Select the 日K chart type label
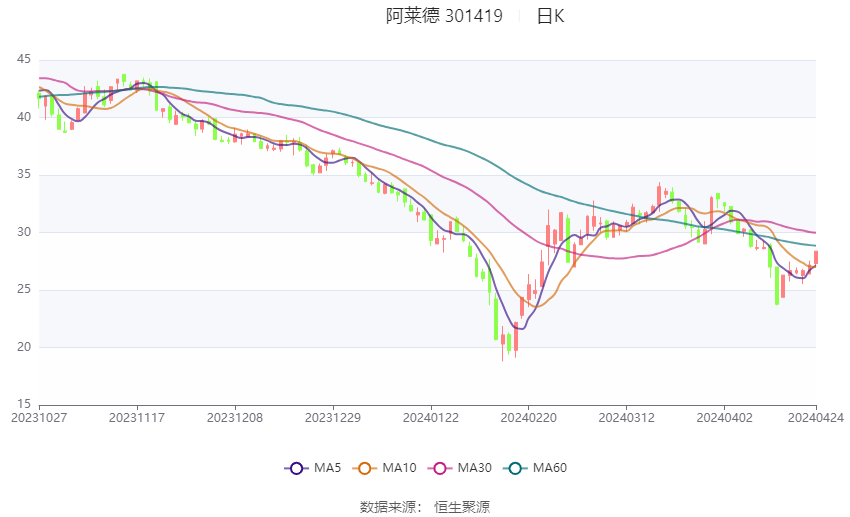Image resolution: width=850 pixels, height=517 pixels. pyautogui.click(x=550, y=16)
